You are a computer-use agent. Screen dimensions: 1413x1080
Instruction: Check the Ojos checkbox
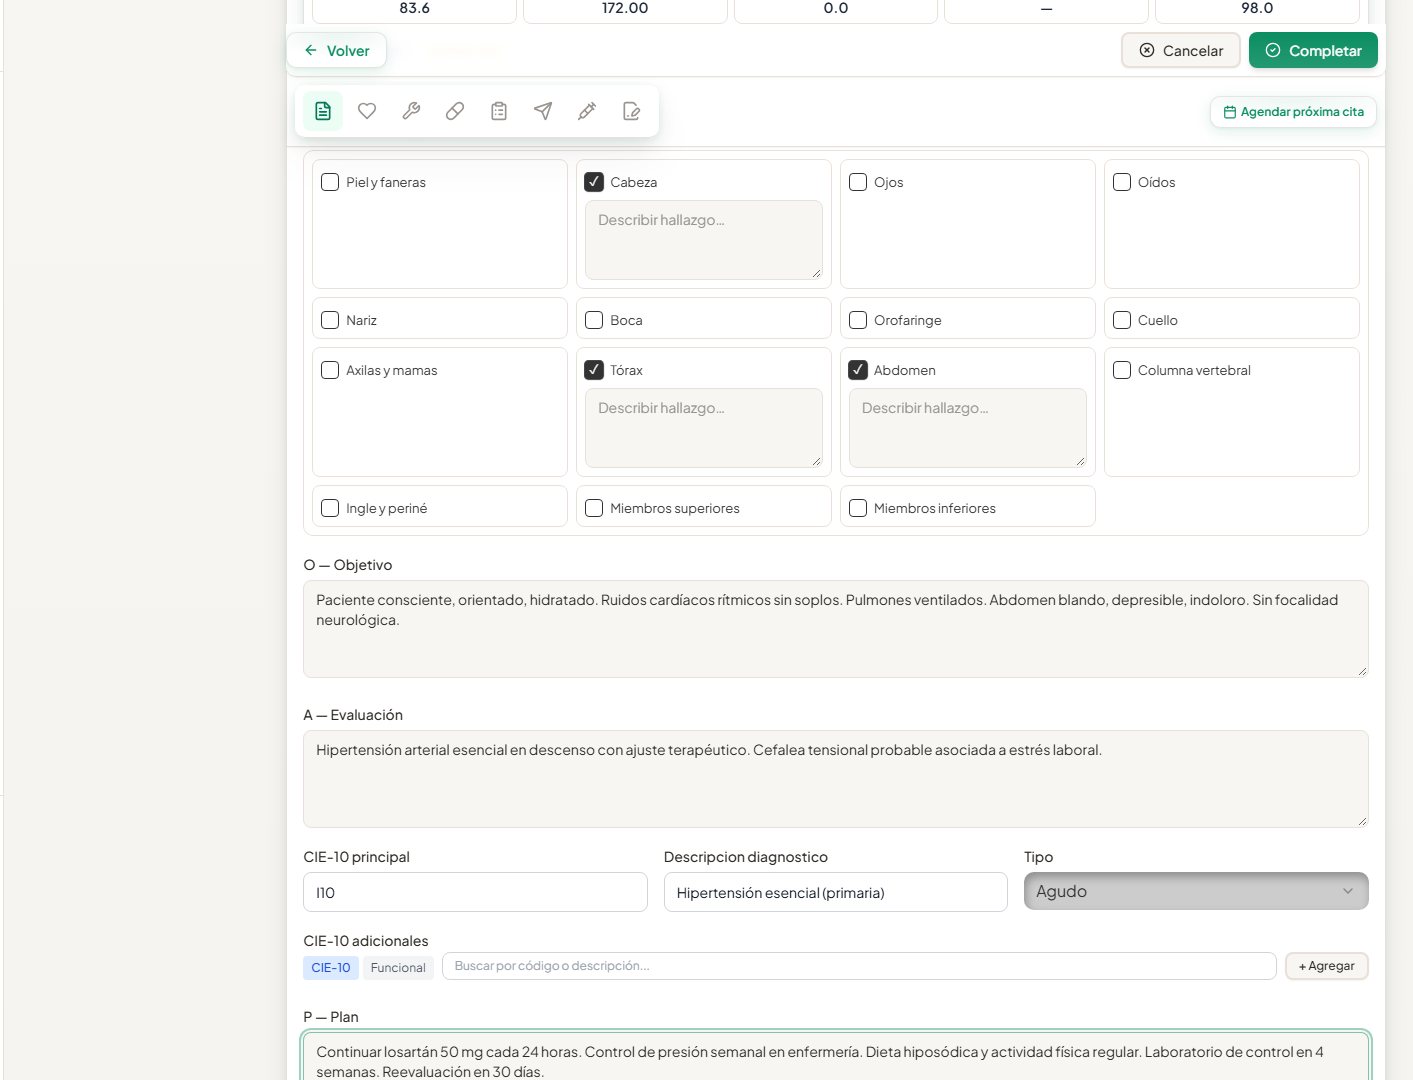pos(858,182)
